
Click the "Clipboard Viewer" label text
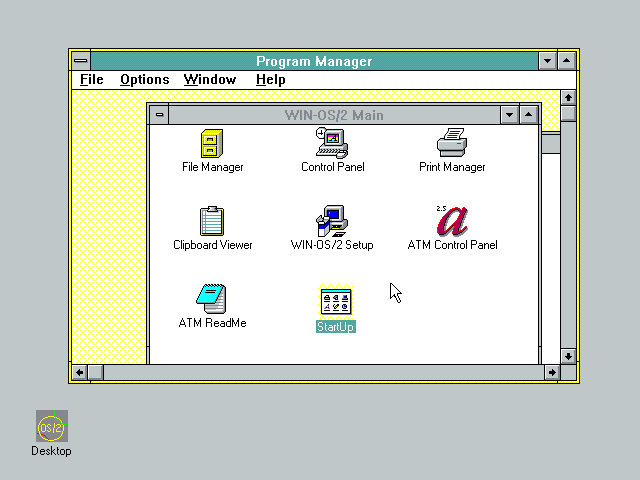212,245
